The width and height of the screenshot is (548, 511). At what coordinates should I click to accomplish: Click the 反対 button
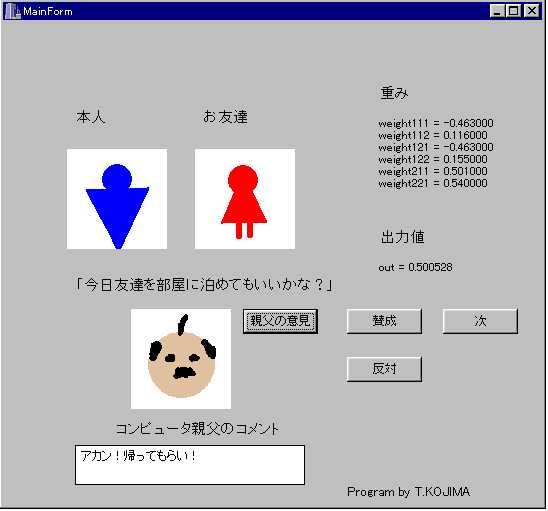[x=384, y=369]
